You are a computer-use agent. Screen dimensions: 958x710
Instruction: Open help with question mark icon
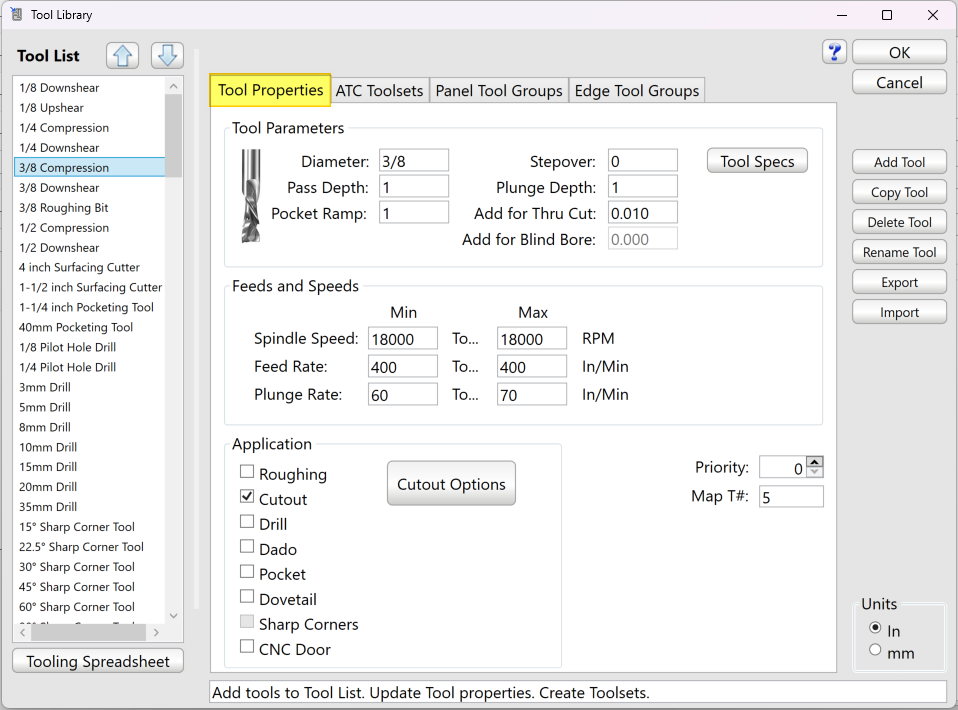(x=835, y=53)
